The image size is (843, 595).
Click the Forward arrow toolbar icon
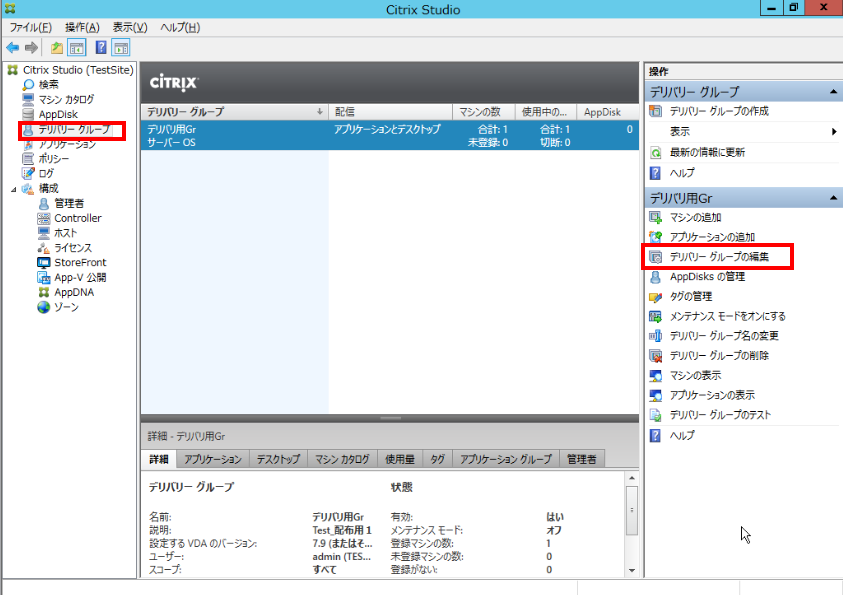(32, 48)
